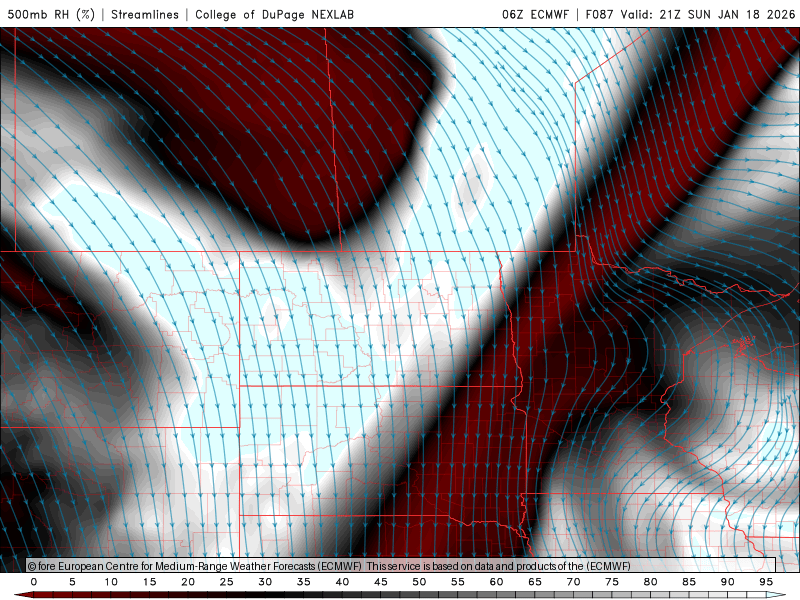This screenshot has width=800, height=600.
Task: Click the '5' label on the RH scale
Action: coord(72,582)
